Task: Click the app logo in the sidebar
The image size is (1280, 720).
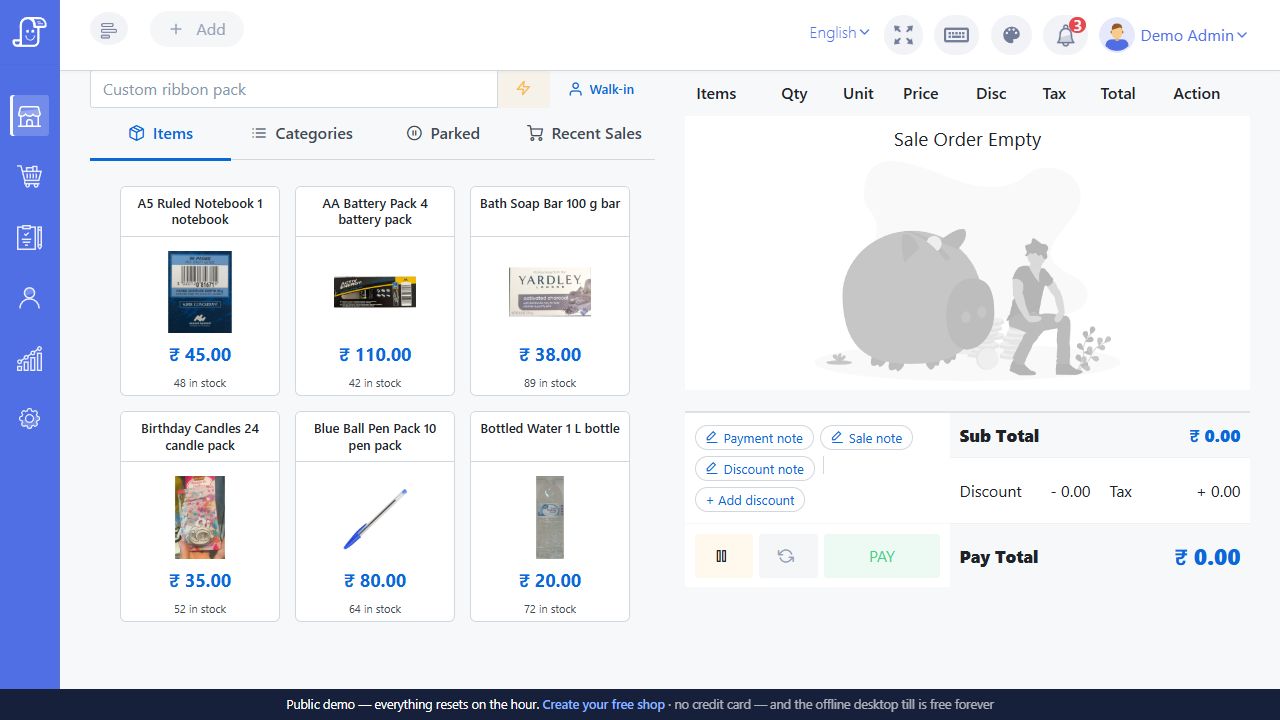Action: click(29, 31)
